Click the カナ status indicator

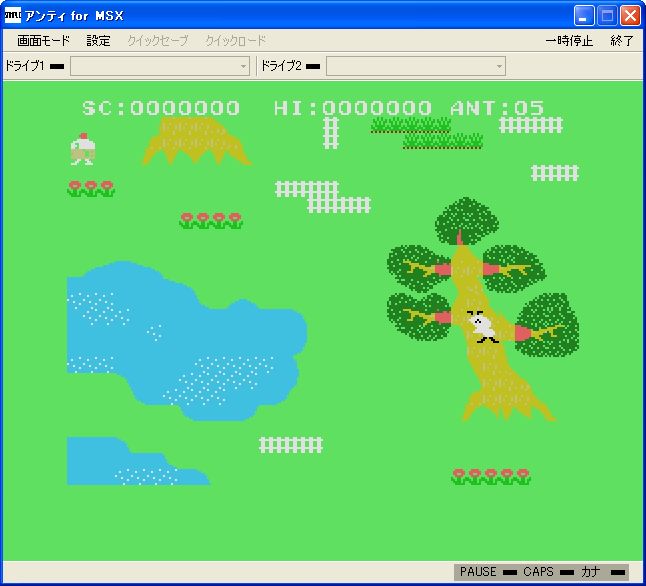point(602,572)
